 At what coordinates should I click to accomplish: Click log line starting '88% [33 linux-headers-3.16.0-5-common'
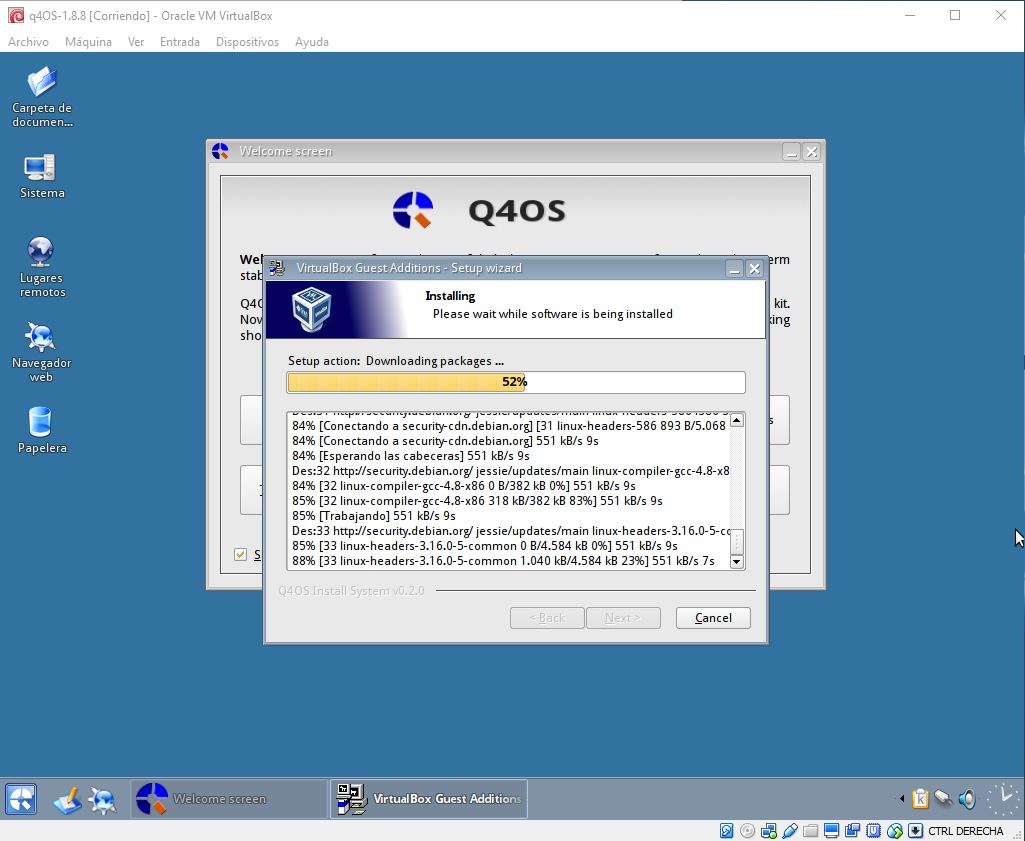tap(503, 561)
